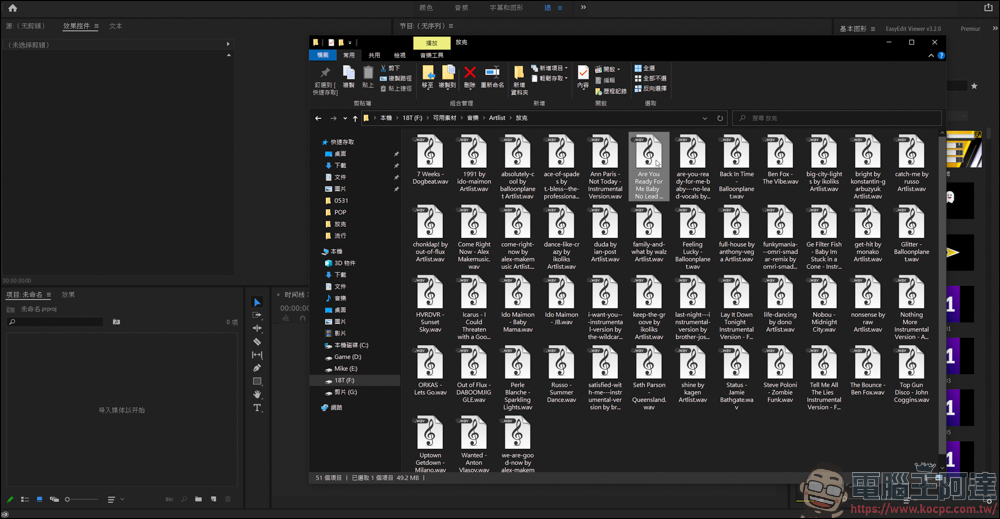Image resolution: width=1000 pixels, height=519 pixels.
Task: Switch to the 效果 tab beside Project
Action: click(x=68, y=295)
